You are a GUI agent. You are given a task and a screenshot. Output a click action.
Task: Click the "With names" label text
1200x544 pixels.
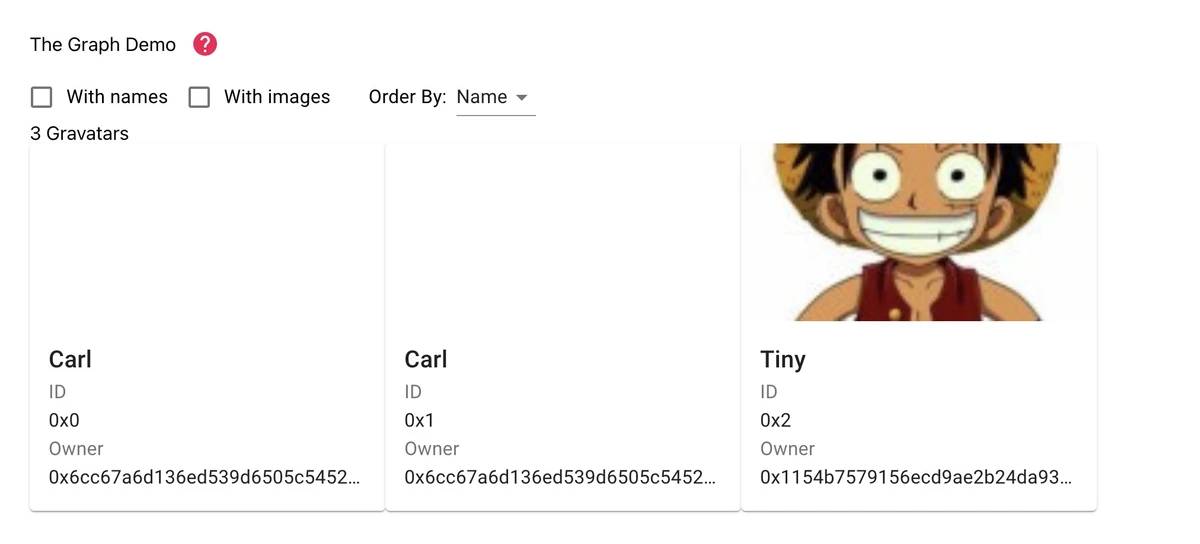[117, 97]
